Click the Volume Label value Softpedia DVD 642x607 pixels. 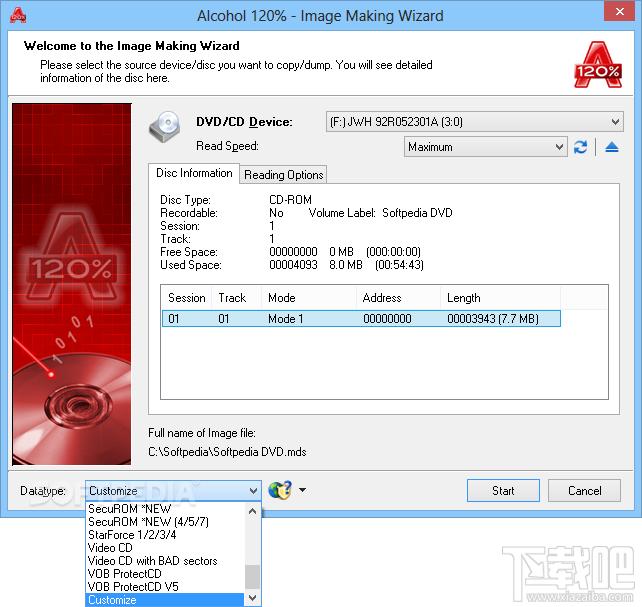click(417, 213)
